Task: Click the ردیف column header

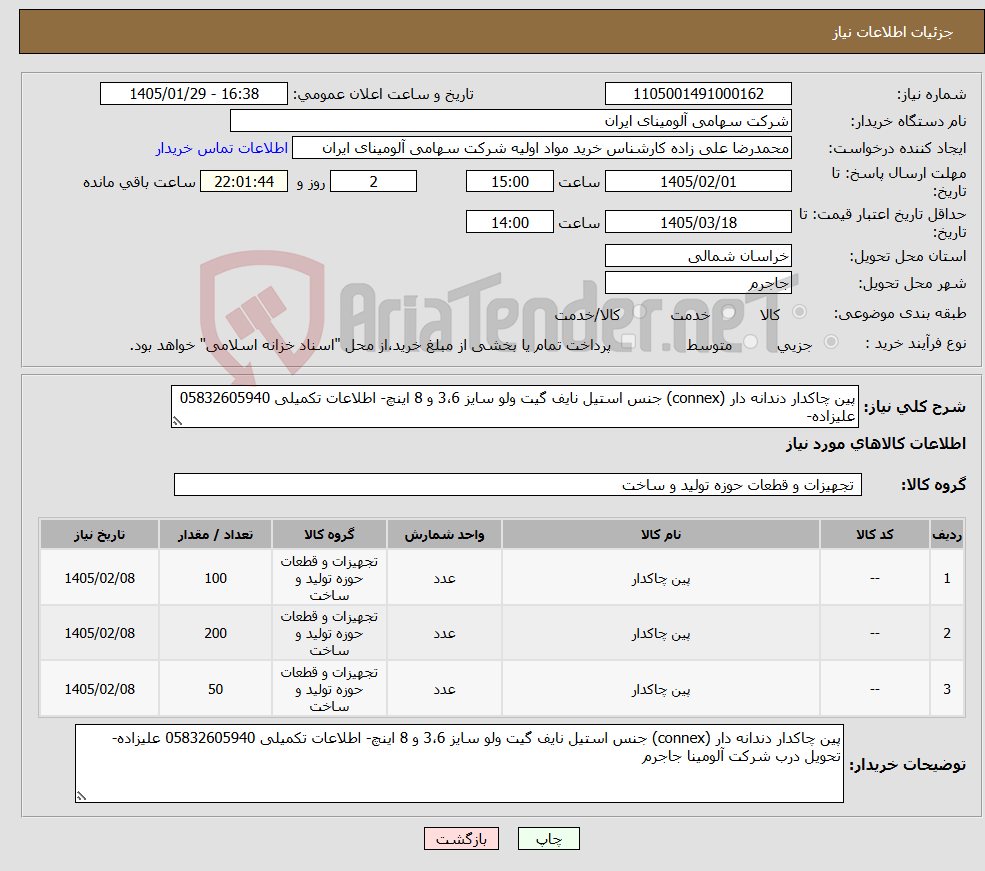Action: coord(947,534)
